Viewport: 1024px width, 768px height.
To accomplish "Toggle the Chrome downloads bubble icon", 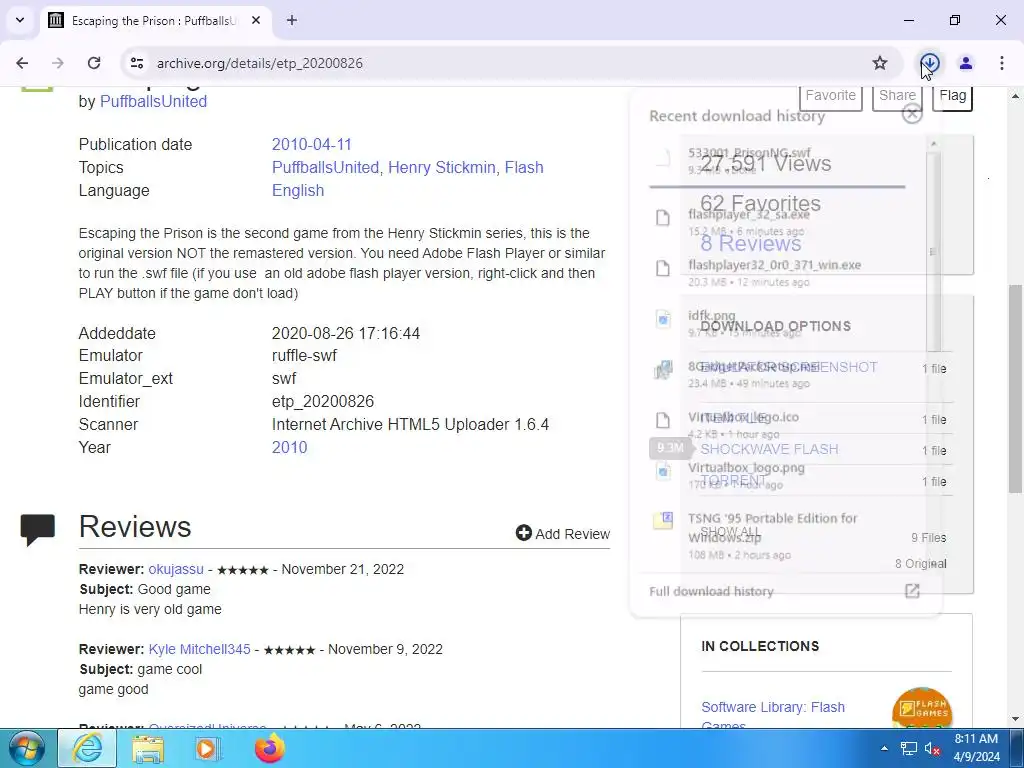I will [x=930, y=63].
